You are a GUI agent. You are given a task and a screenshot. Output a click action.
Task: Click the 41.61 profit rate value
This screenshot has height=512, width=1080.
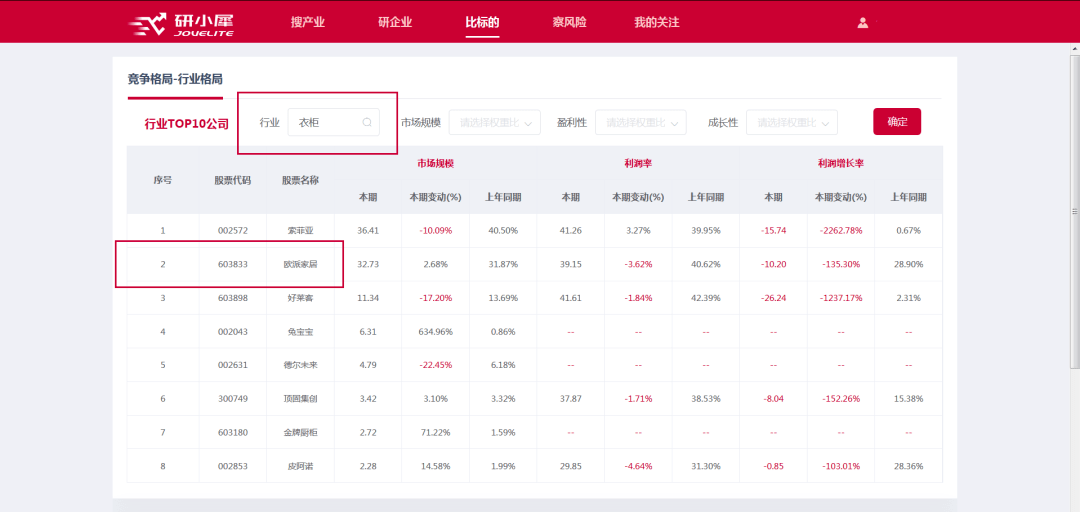570,298
